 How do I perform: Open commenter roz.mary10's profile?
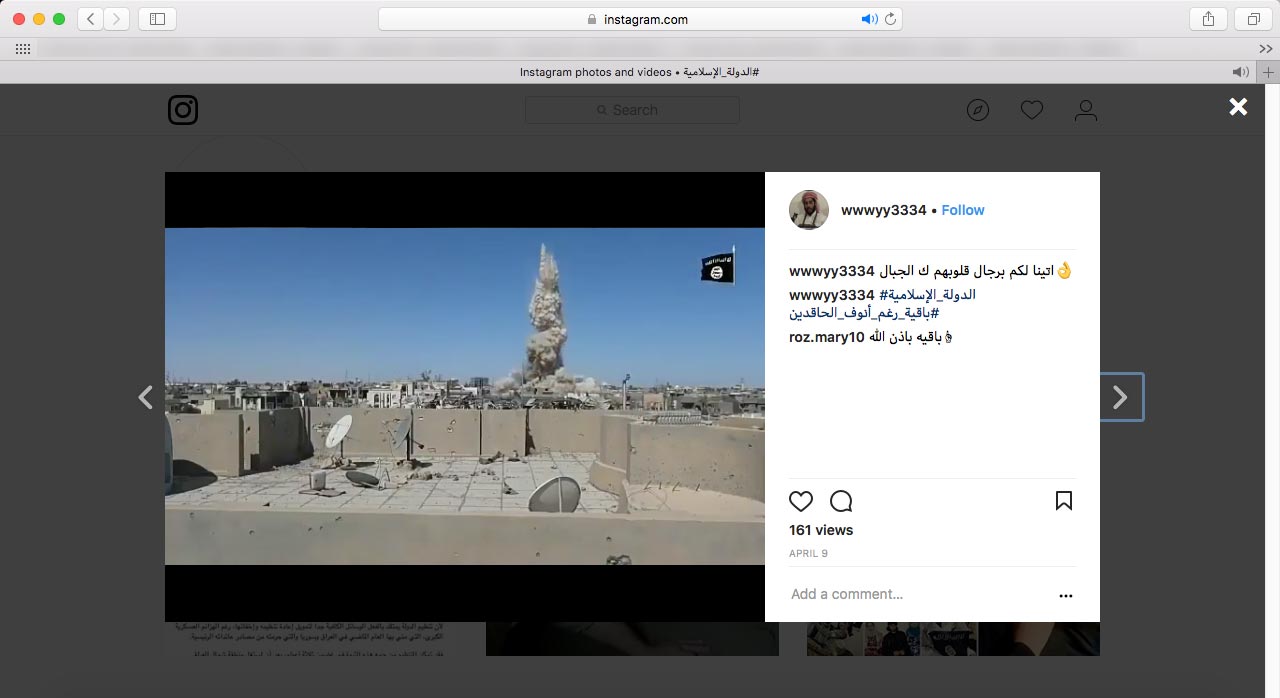[x=826, y=337]
